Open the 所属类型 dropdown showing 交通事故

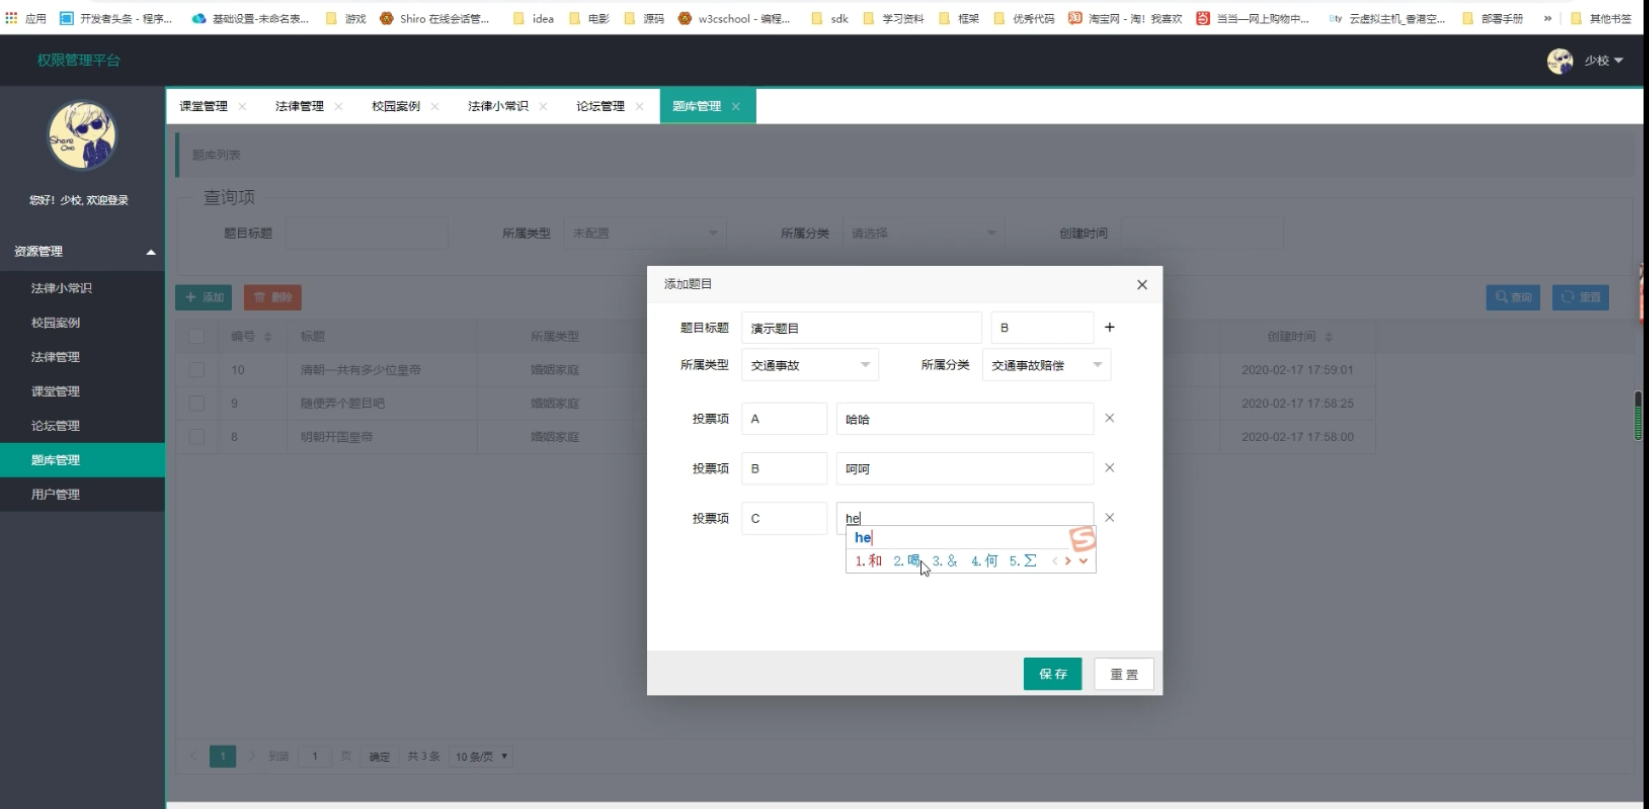tap(810, 365)
